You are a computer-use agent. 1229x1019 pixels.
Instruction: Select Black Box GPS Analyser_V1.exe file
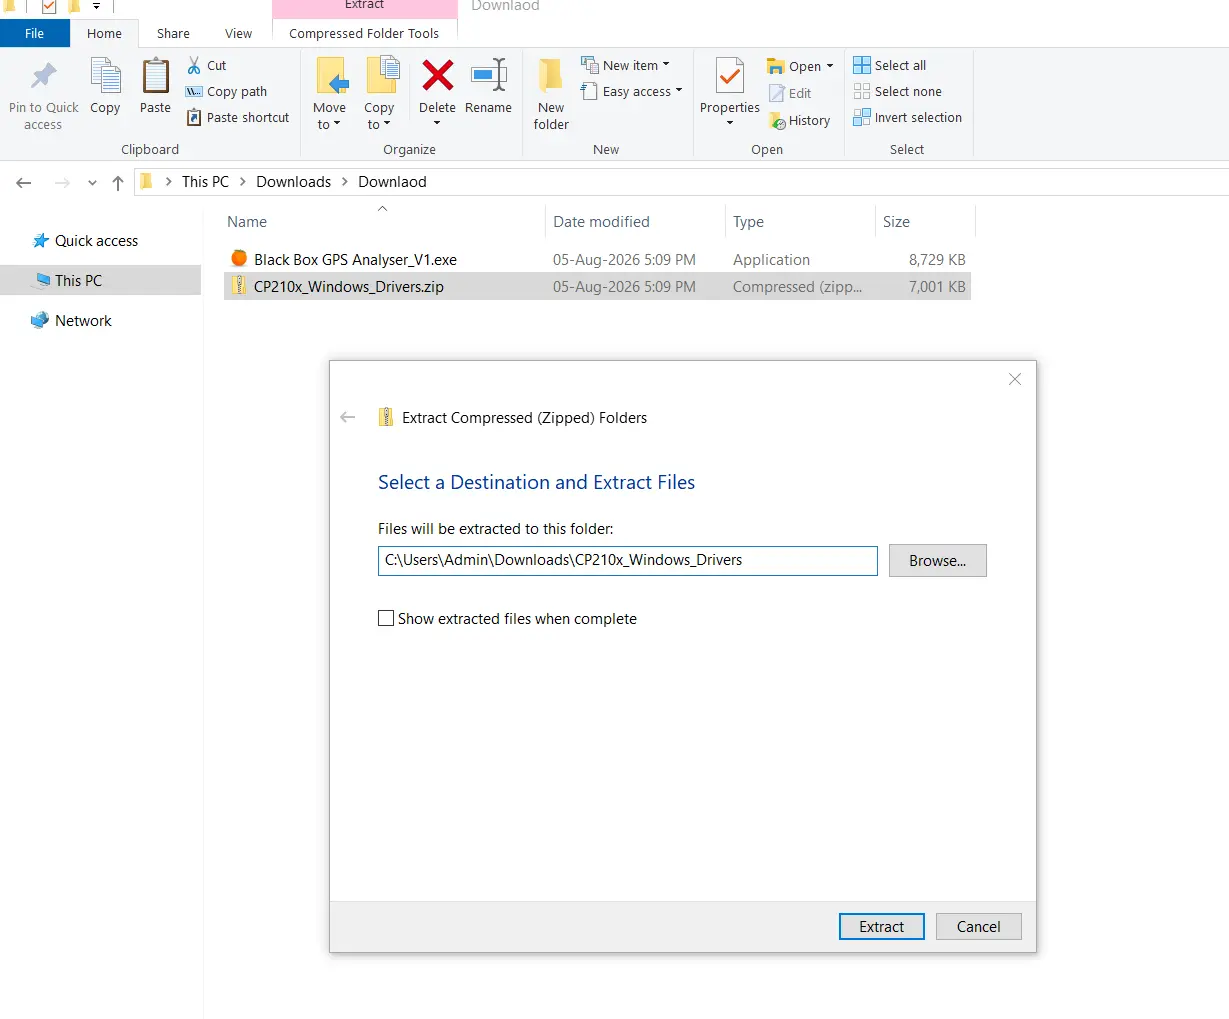(x=597, y=259)
